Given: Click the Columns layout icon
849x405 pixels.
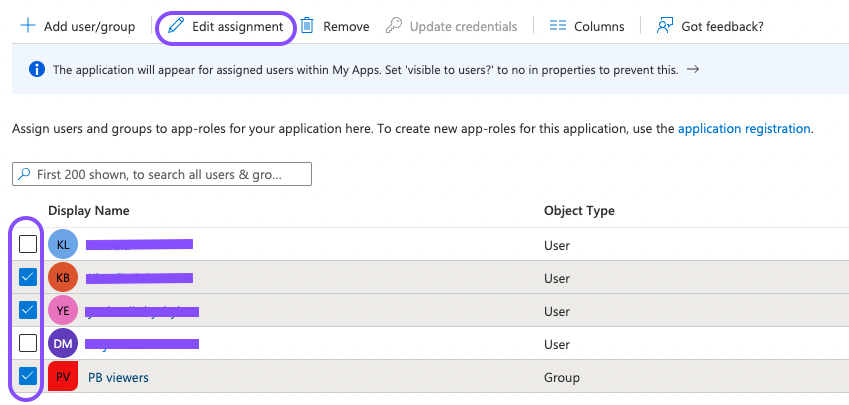Looking at the screenshot, I should (x=558, y=25).
